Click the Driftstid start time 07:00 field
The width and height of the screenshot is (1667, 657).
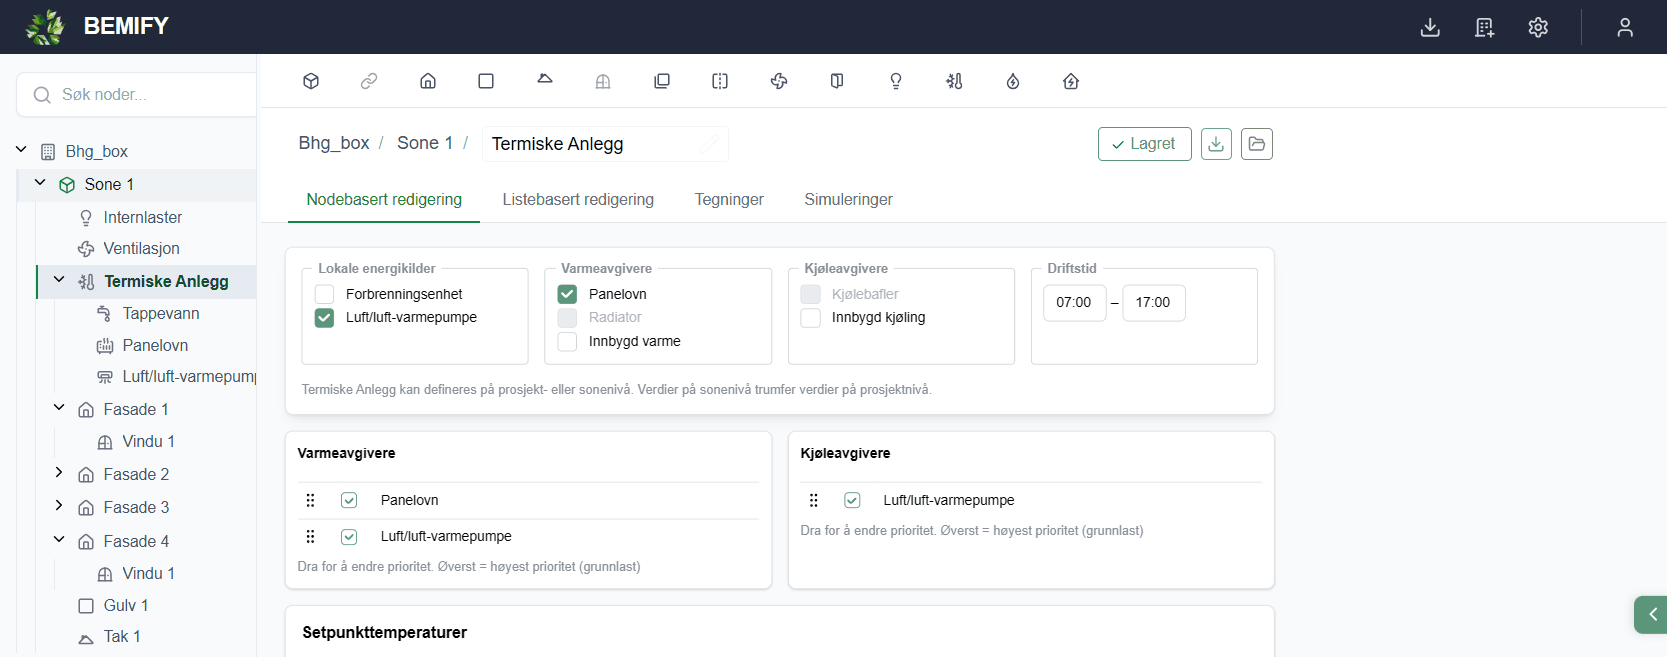pos(1074,303)
